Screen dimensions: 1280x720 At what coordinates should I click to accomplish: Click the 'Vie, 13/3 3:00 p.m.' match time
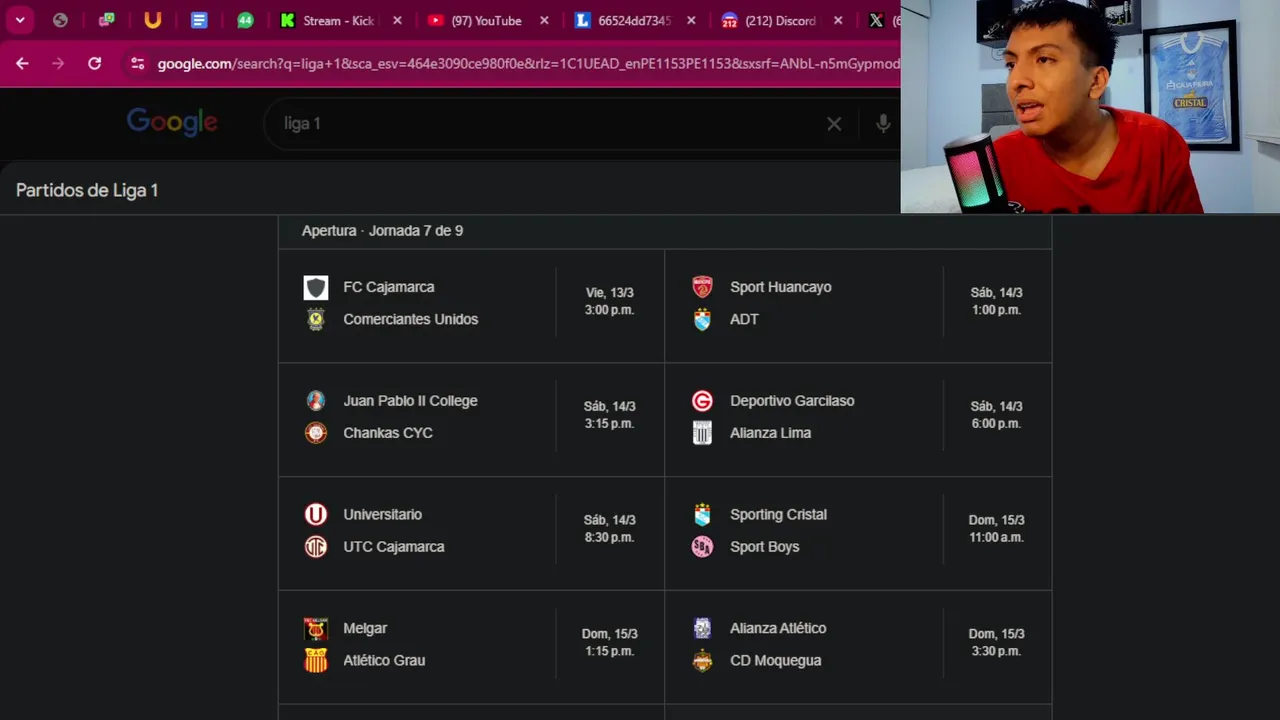610,301
